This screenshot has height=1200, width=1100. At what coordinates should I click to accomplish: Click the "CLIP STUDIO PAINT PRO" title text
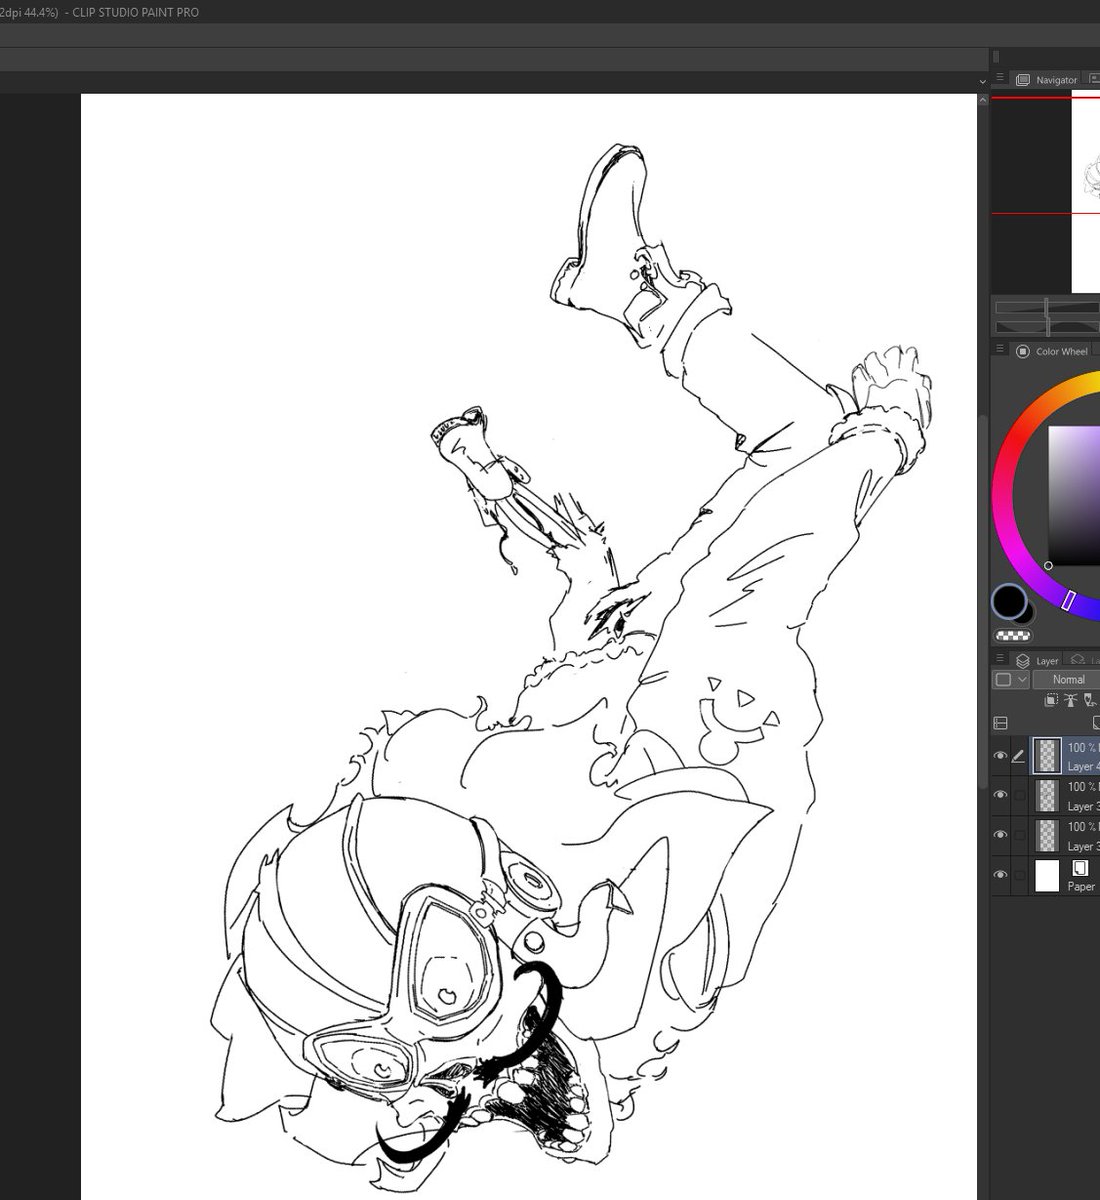(x=137, y=12)
